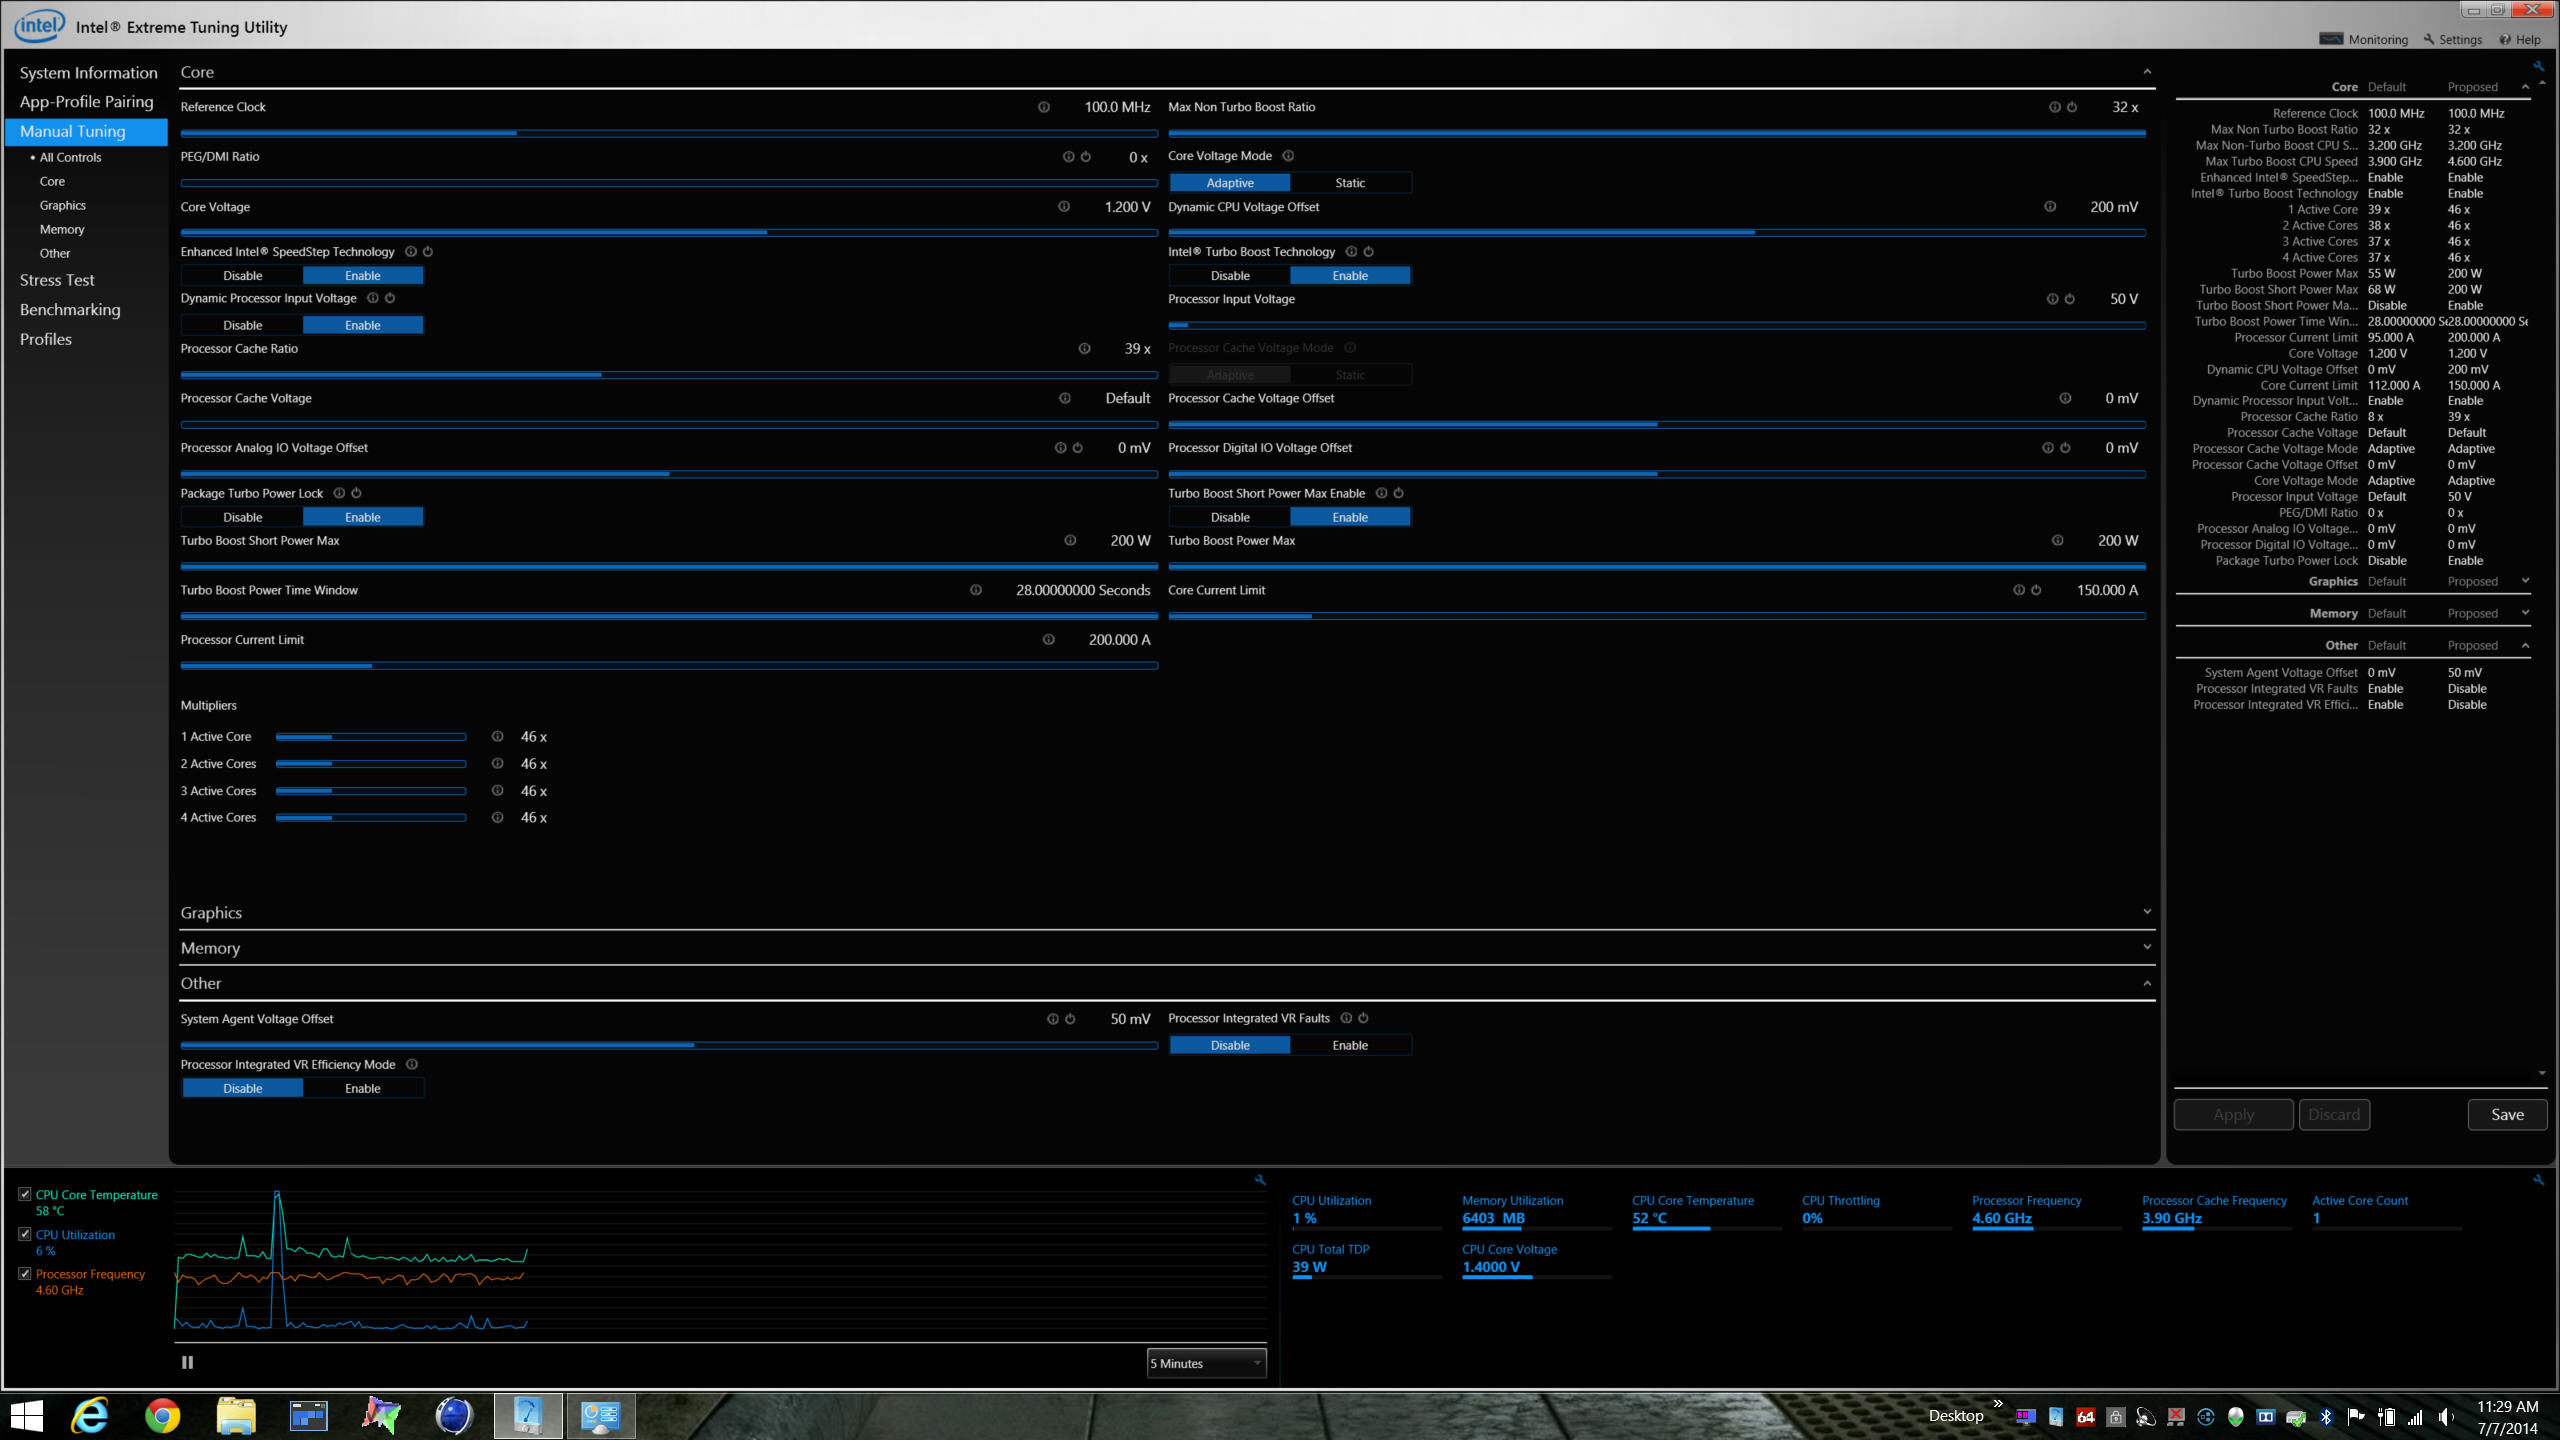
Task: Disable Intel Turbo Boost Technology
Action: (x=1229, y=276)
